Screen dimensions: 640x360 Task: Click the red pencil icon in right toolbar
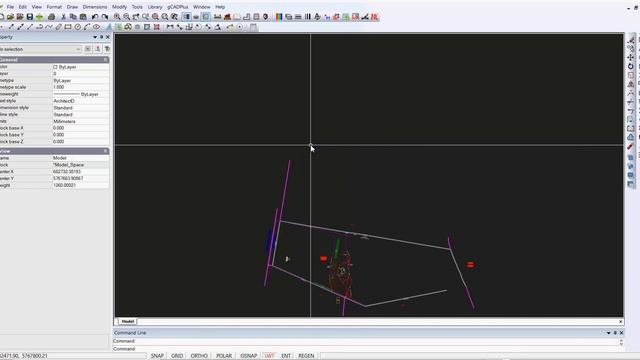pyautogui.click(x=631, y=147)
